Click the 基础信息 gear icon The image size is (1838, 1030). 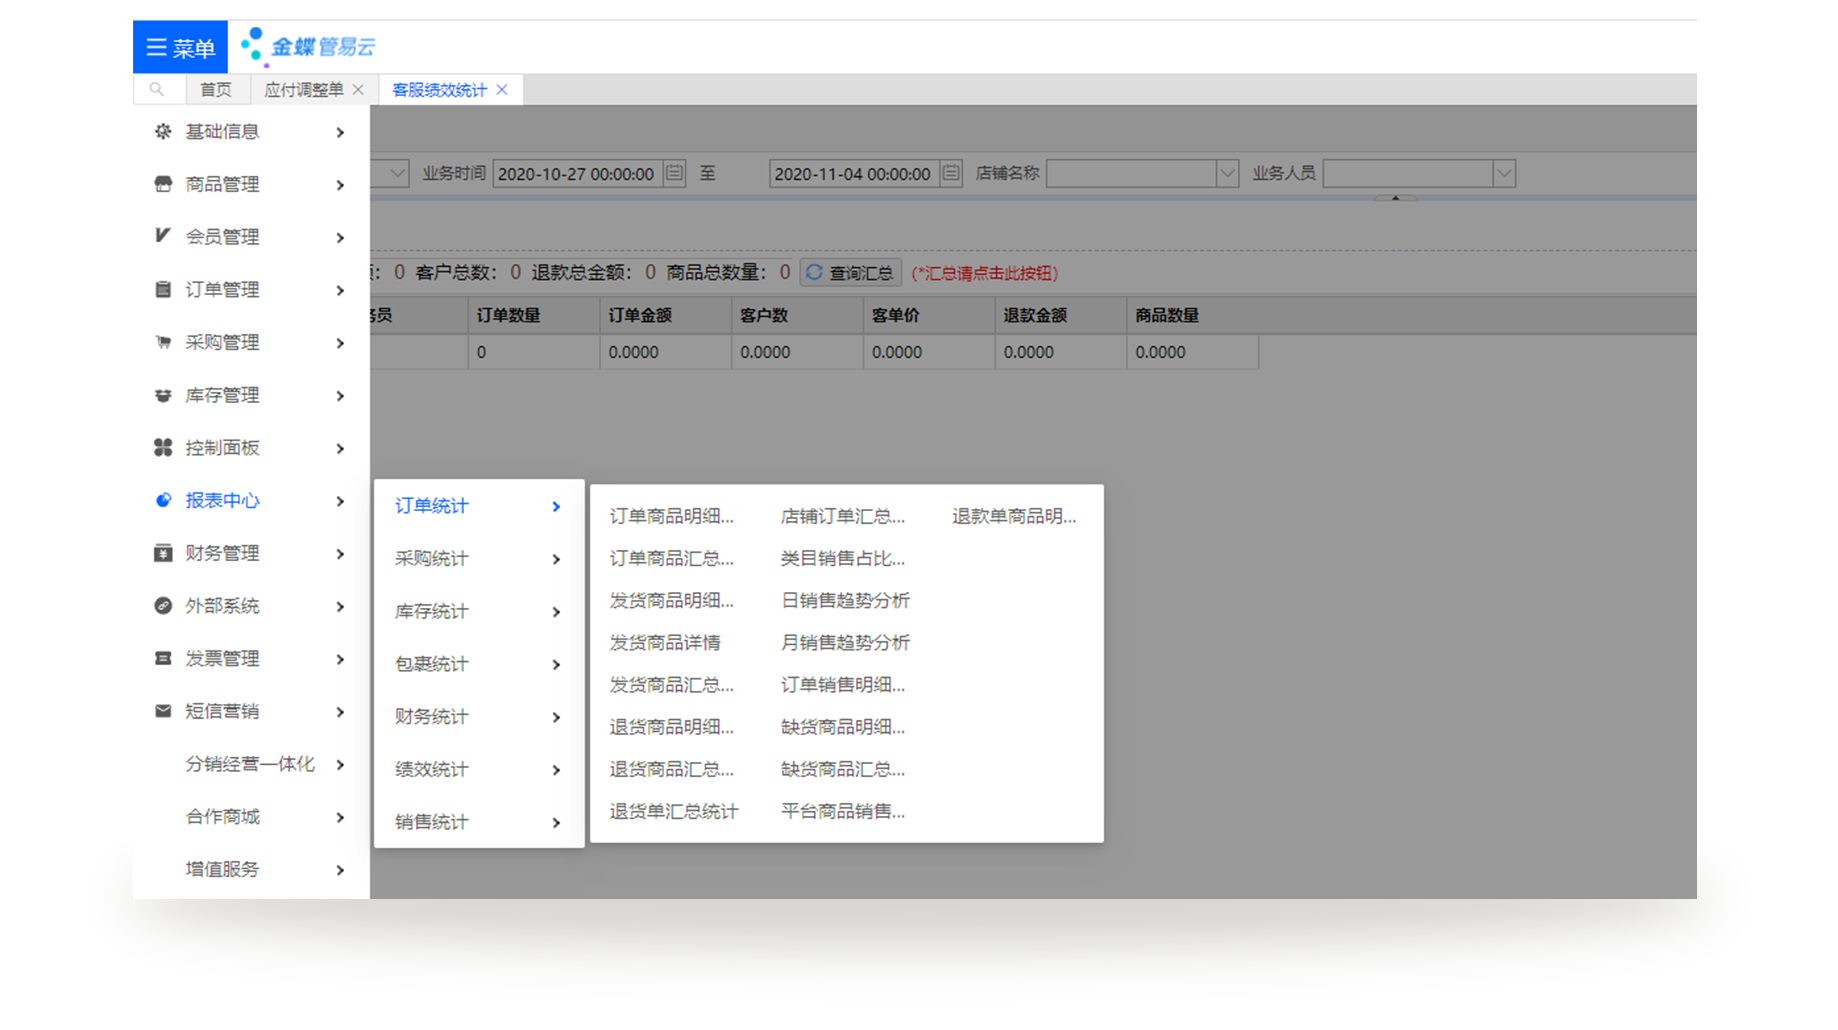click(163, 131)
